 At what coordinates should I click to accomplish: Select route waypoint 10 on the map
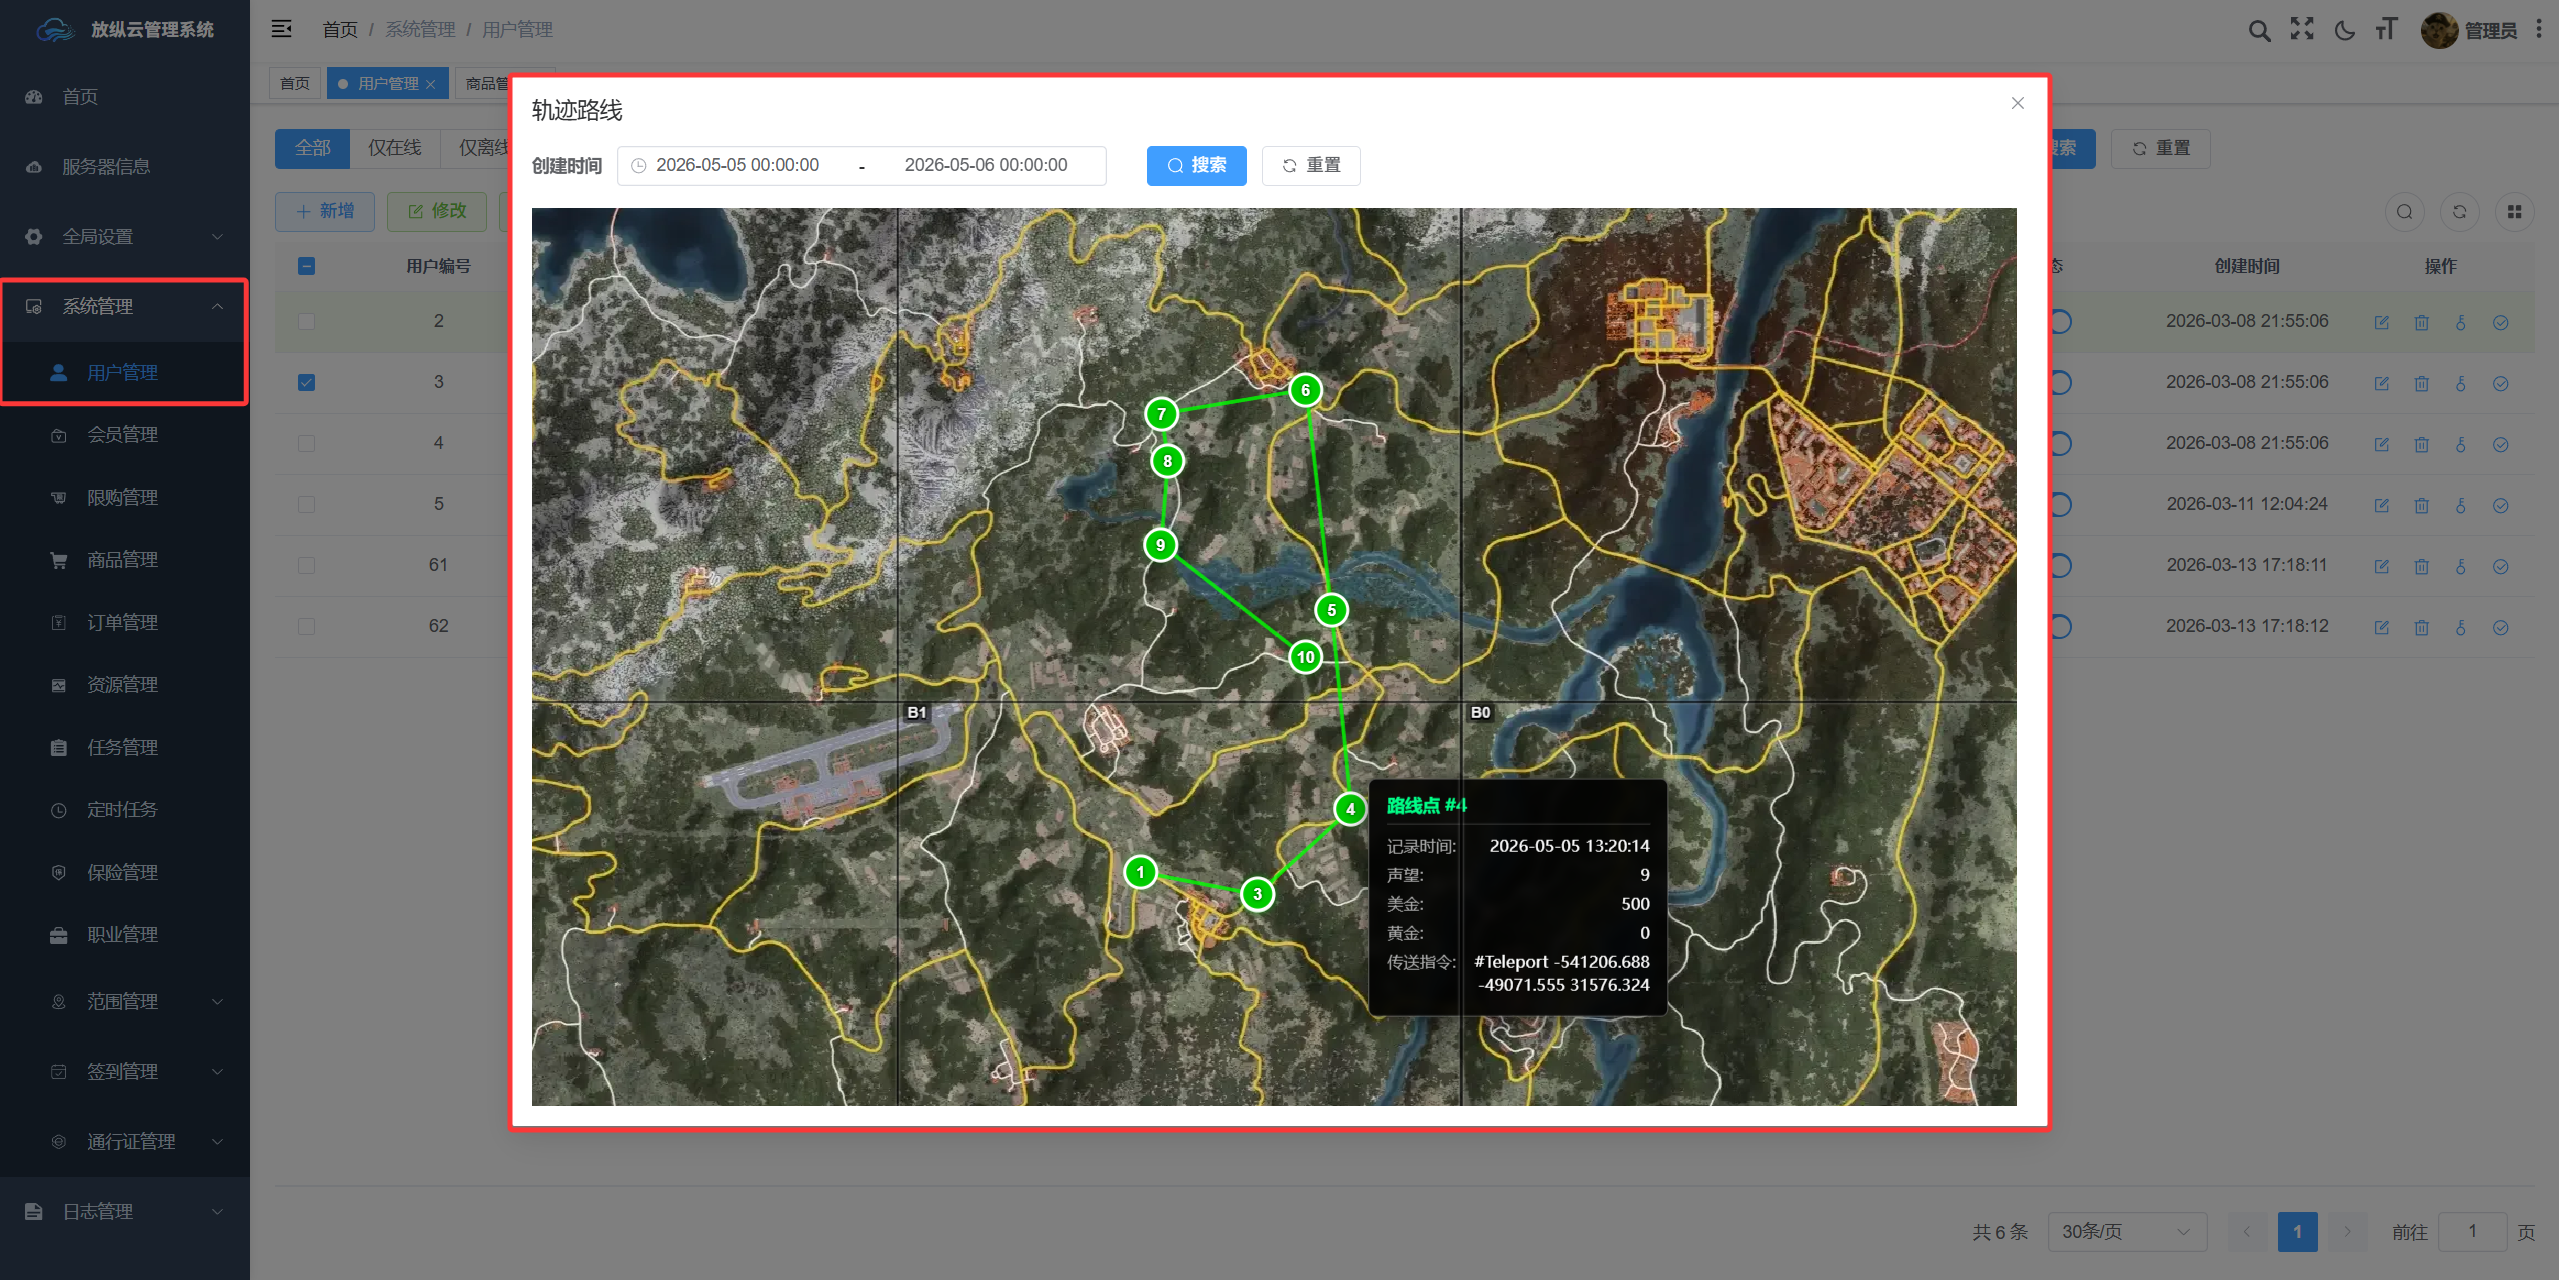(1305, 657)
